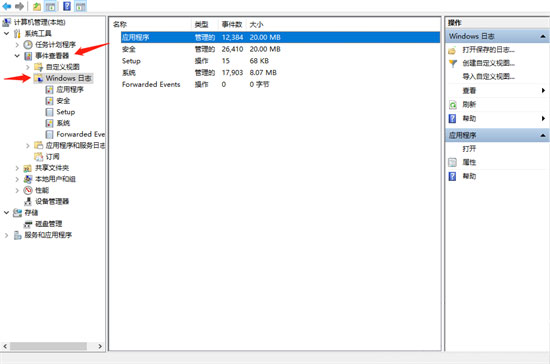Collapse the 应用程序 actions section
The height and width of the screenshot is (364, 550).
[543, 135]
